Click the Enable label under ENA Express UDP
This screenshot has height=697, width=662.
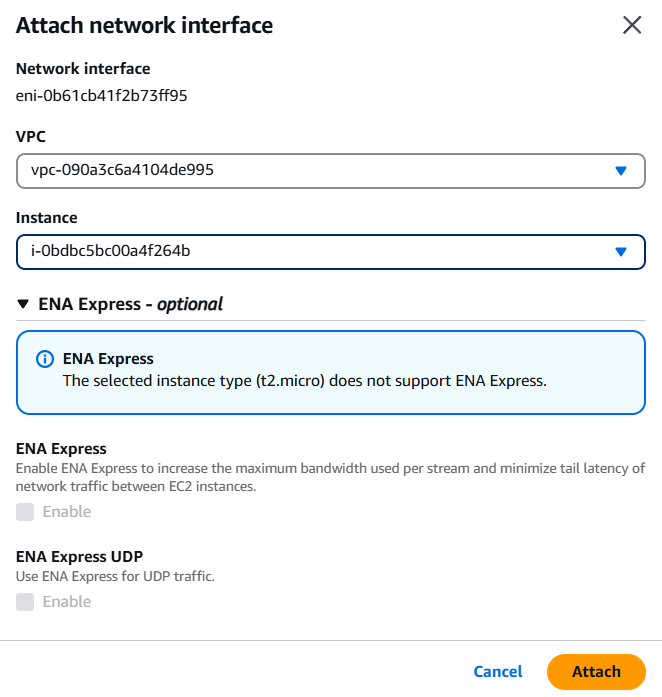(67, 602)
